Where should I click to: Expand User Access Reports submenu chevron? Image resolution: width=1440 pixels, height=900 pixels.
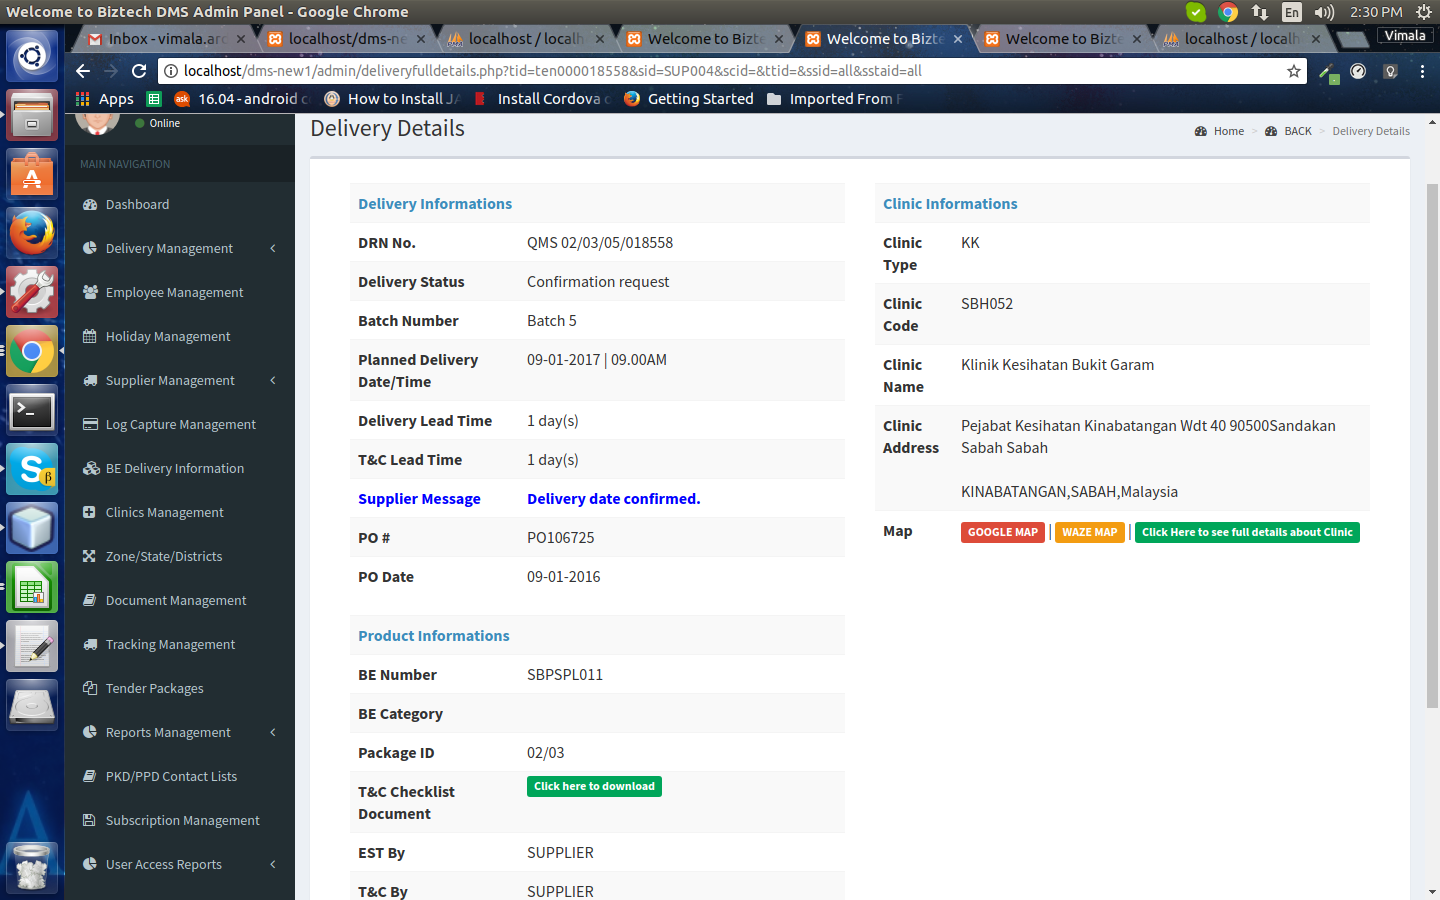[x=273, y=864]
